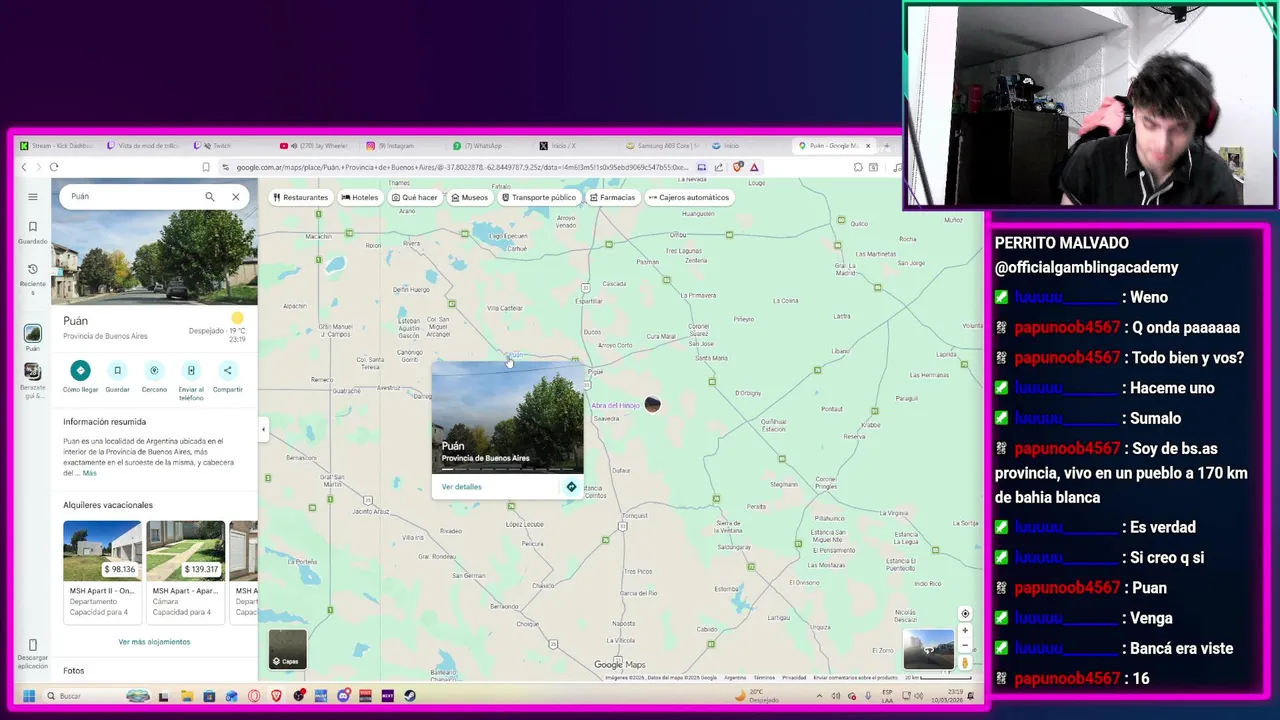Viewport: 1280px width, 720px height.
Task: Click Ver más alojamientos link
Action: pyautogui.click(x=154, y=642)
